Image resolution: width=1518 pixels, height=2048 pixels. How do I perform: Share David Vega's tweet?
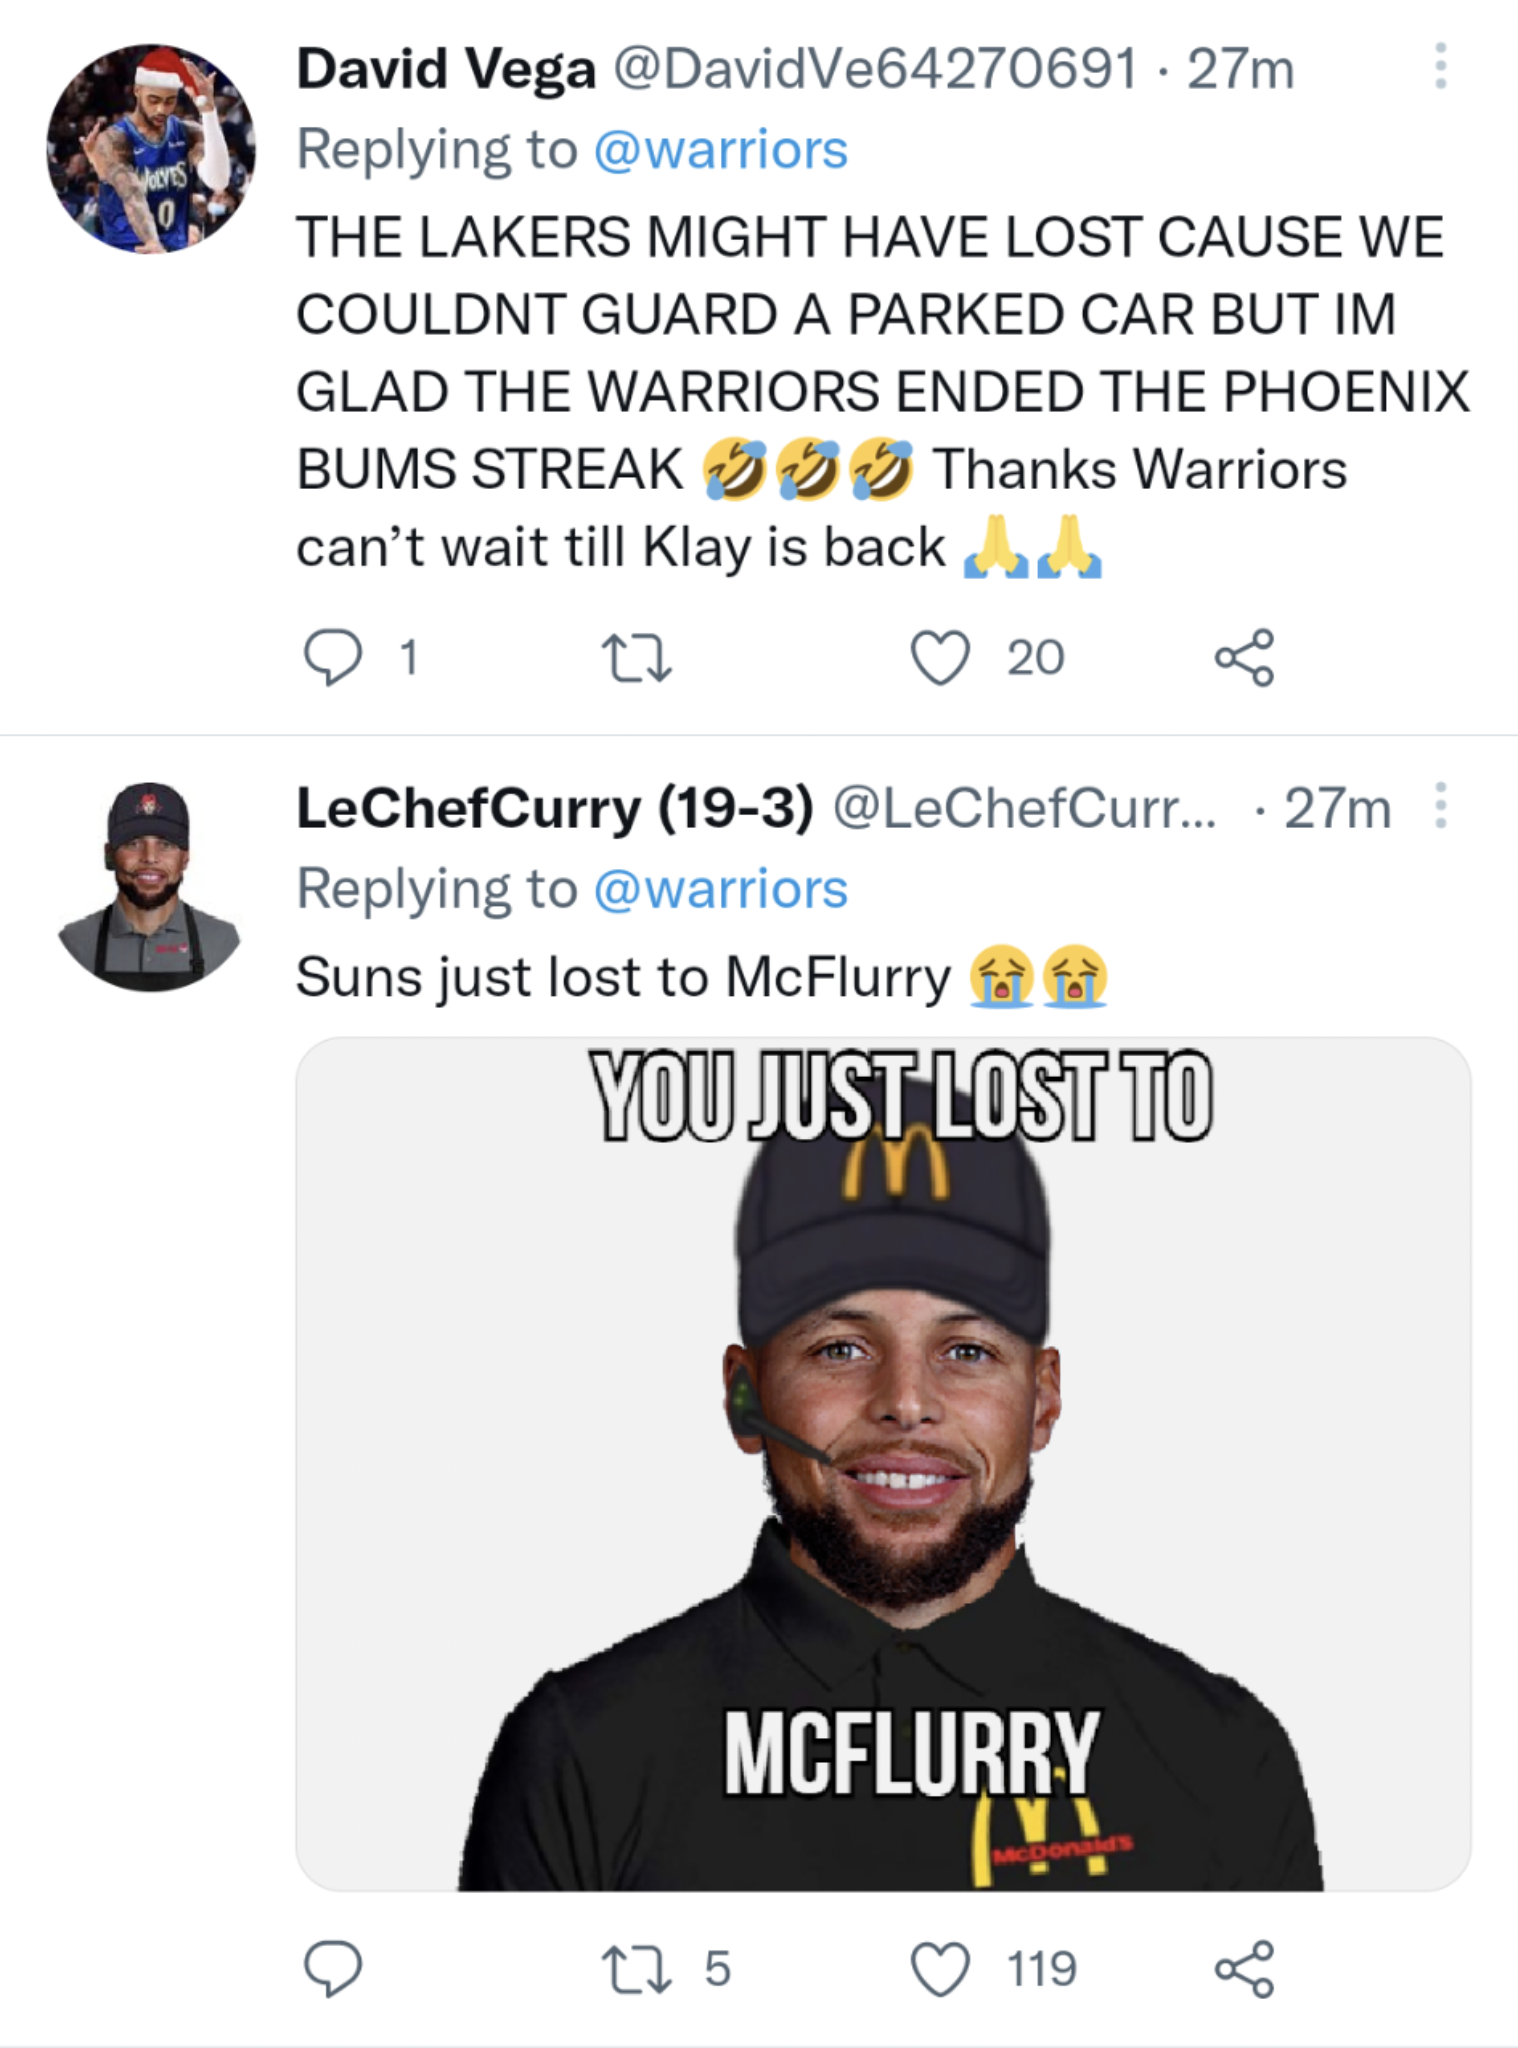point(1244,658)
